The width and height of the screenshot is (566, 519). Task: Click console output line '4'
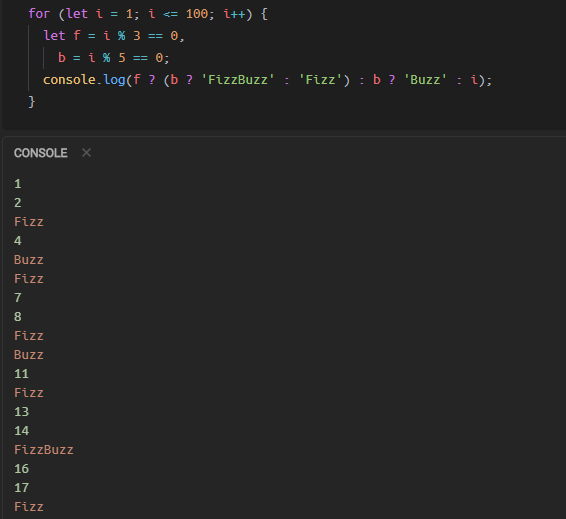click(18, 241)
